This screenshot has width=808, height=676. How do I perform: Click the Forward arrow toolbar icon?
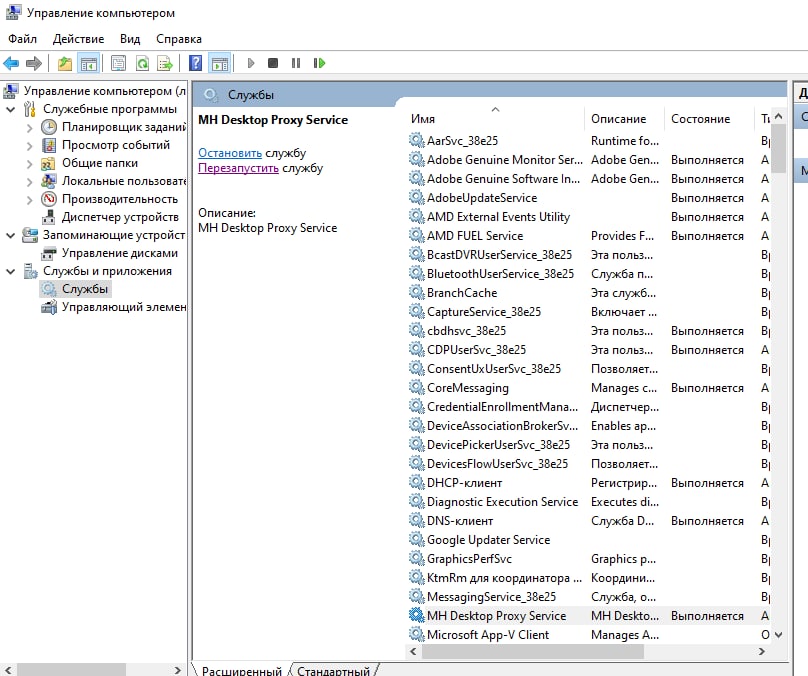pyautogui.click(x=33, y=63)
